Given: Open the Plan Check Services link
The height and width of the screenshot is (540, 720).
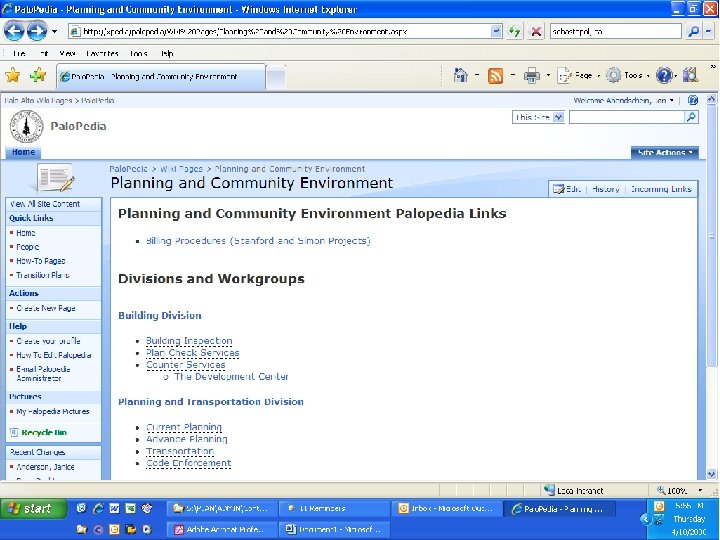Looking at the screenshot, I should coord(192,353).
